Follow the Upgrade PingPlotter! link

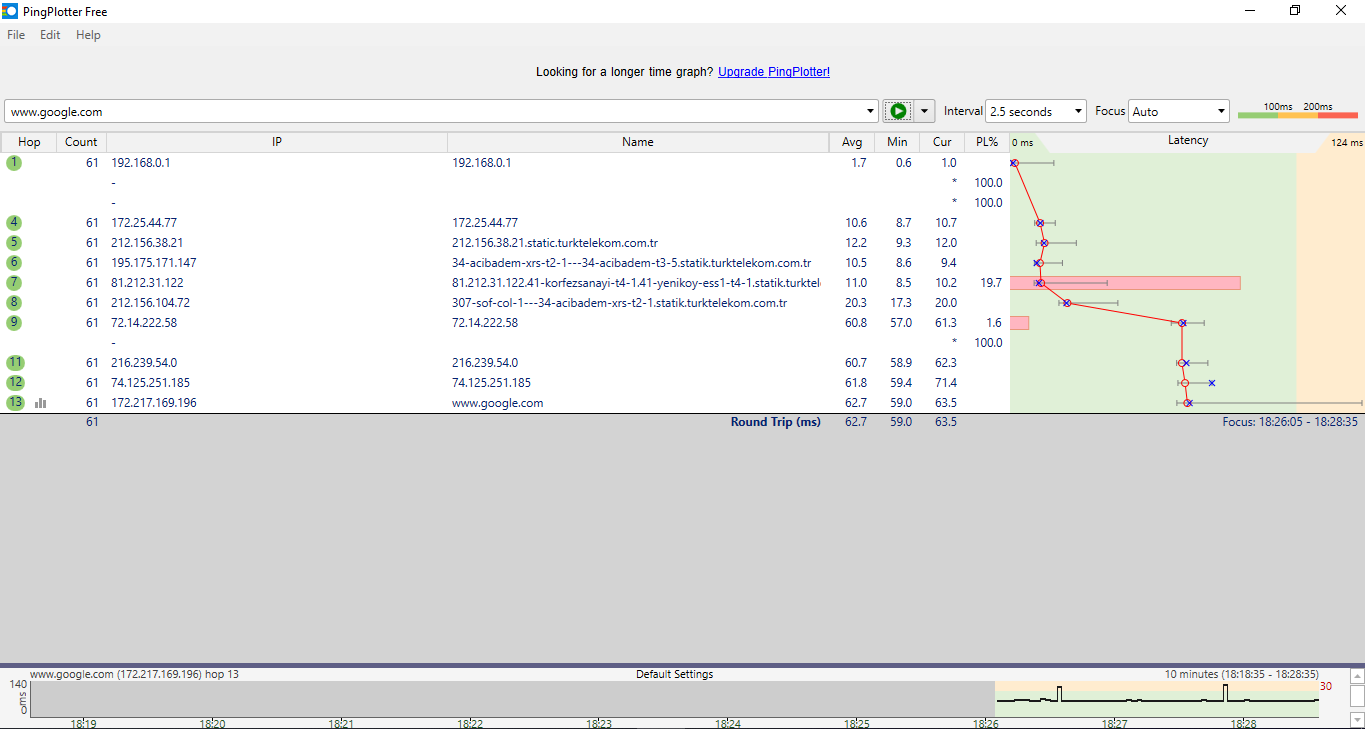(774, 72)
